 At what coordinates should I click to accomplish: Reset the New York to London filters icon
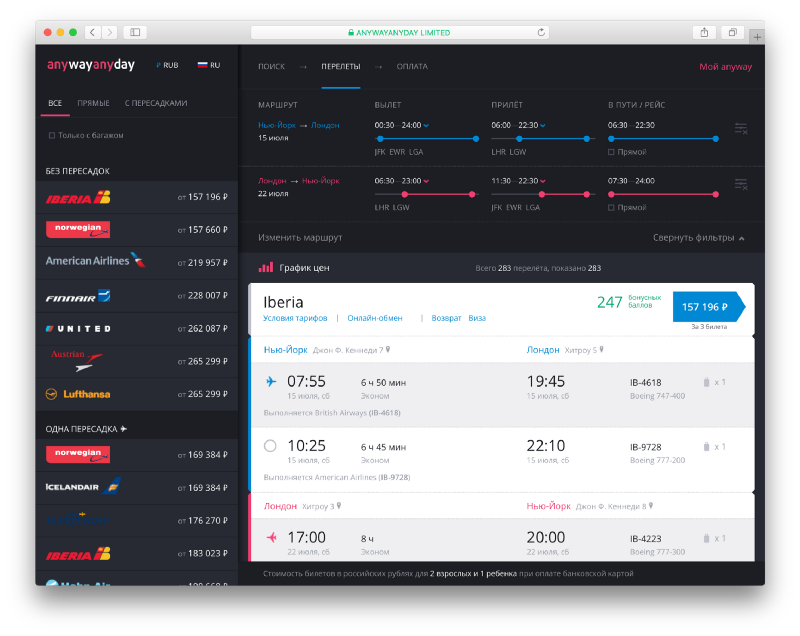pos(741,129)
